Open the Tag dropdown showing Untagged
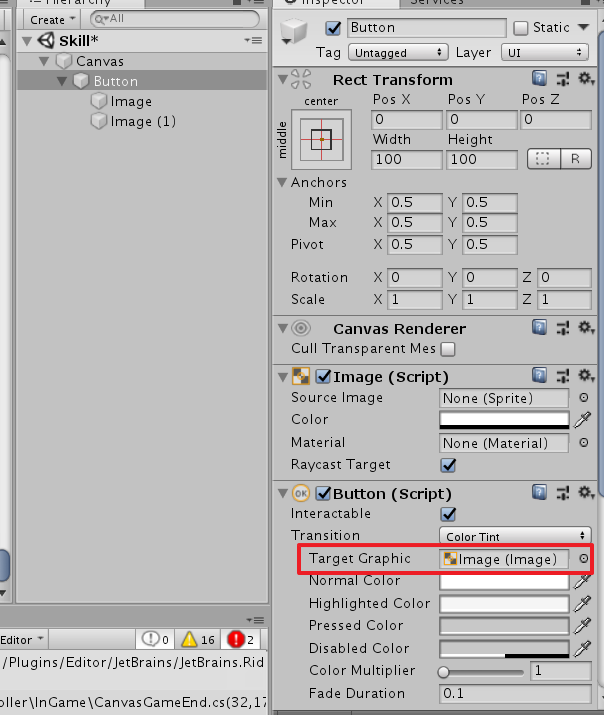This screenshot has width=604, height=715. tap(398, 52)
